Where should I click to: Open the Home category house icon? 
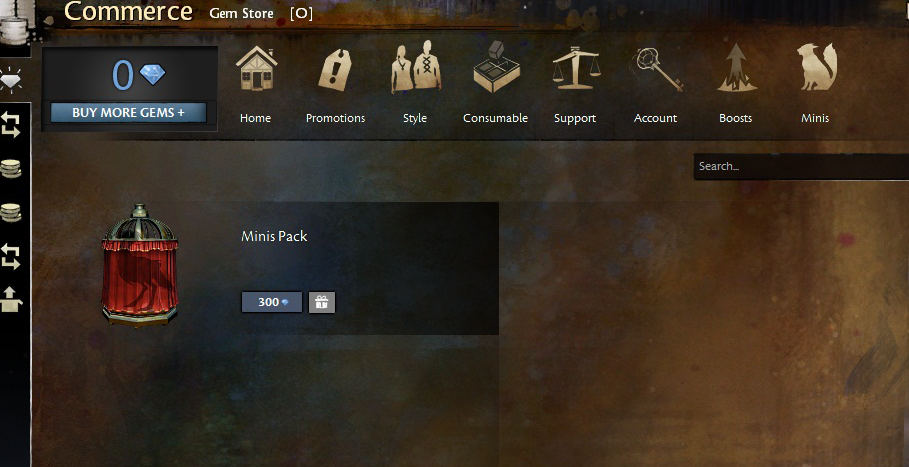tap(256, 68)
